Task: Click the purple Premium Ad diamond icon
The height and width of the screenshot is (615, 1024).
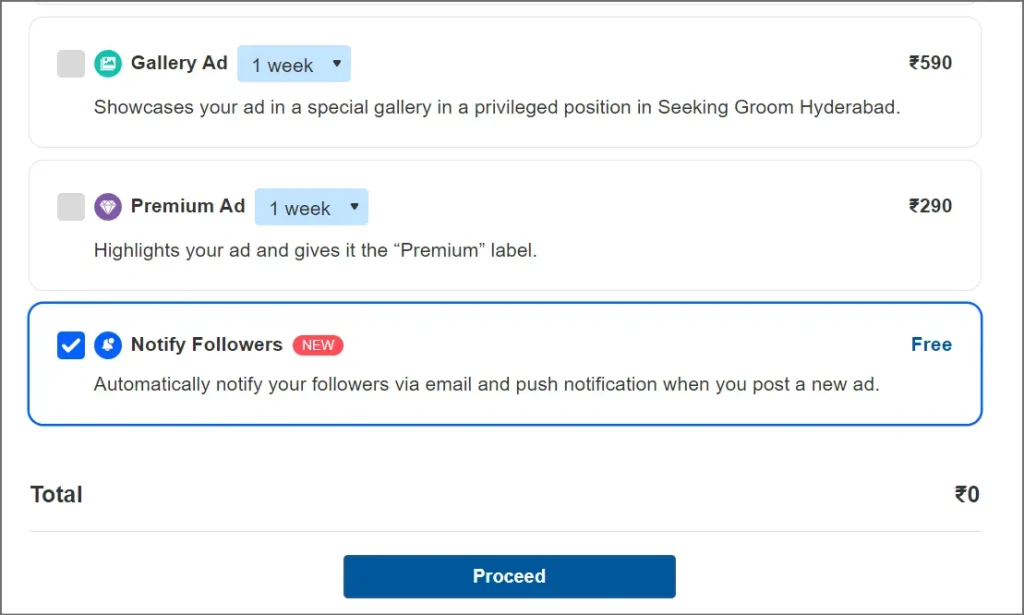Action: (x=108, y=207)
